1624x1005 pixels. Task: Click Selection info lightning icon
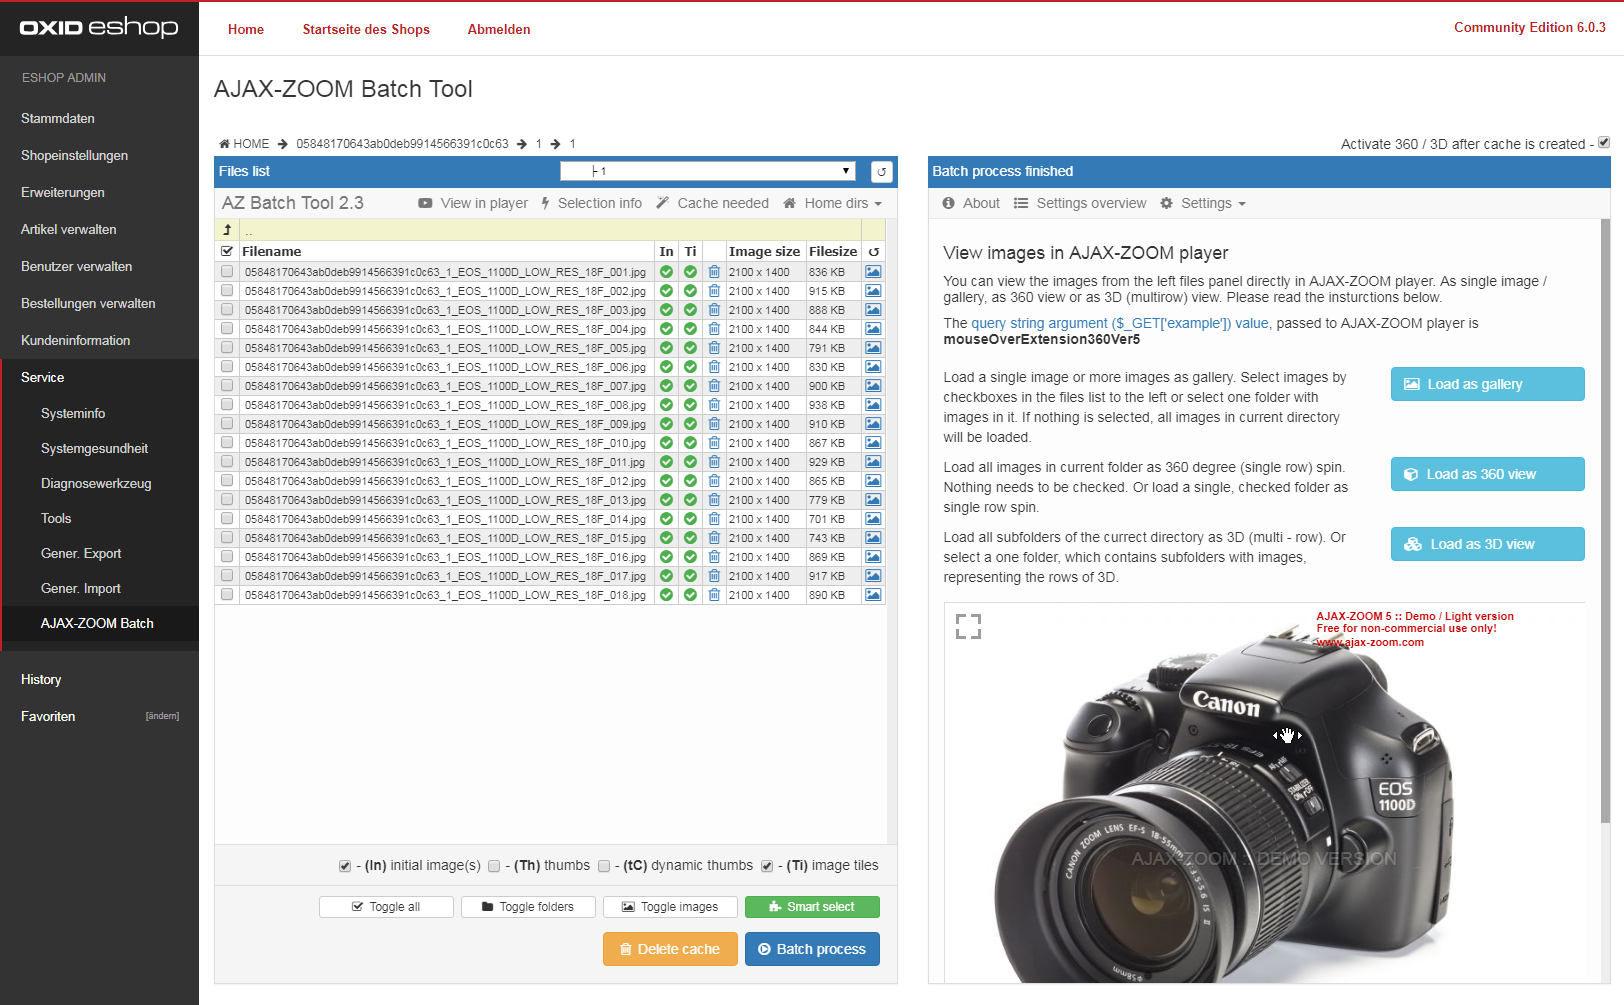point(545,203)
